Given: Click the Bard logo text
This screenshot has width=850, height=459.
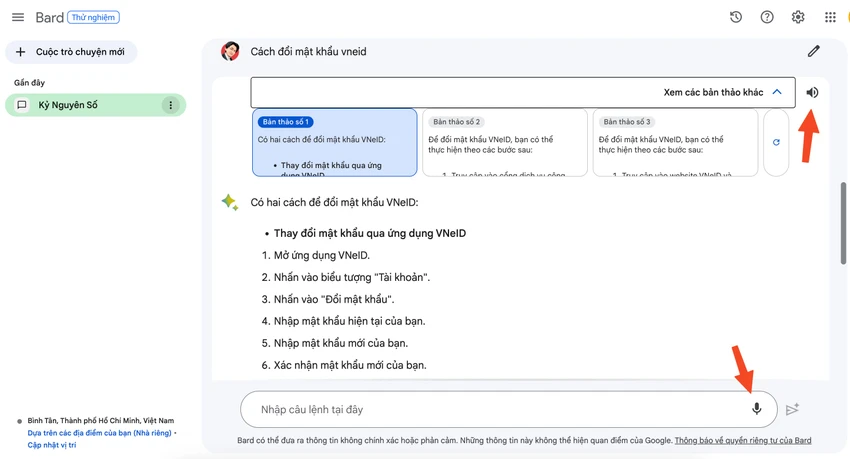Looking at the screenshot, I should pyautogui.click(x=49, y=17).
